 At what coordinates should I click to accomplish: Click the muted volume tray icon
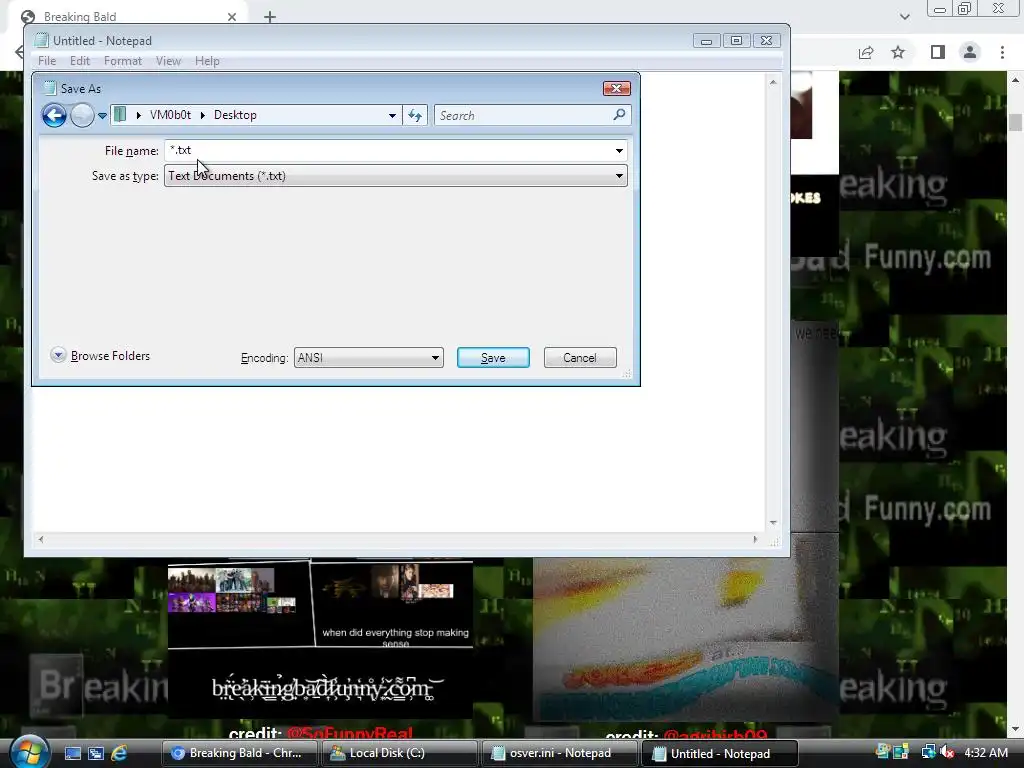coord(947,752)
